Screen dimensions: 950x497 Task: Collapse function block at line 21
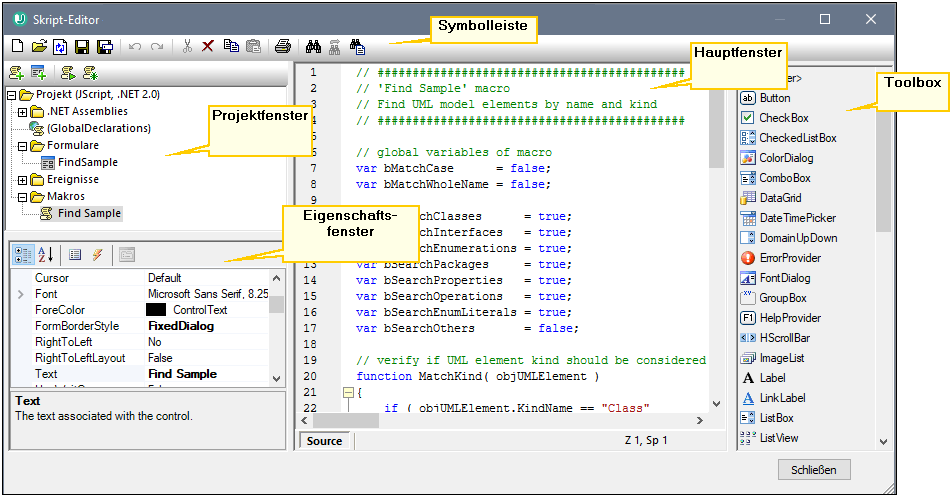coord(347,393)
